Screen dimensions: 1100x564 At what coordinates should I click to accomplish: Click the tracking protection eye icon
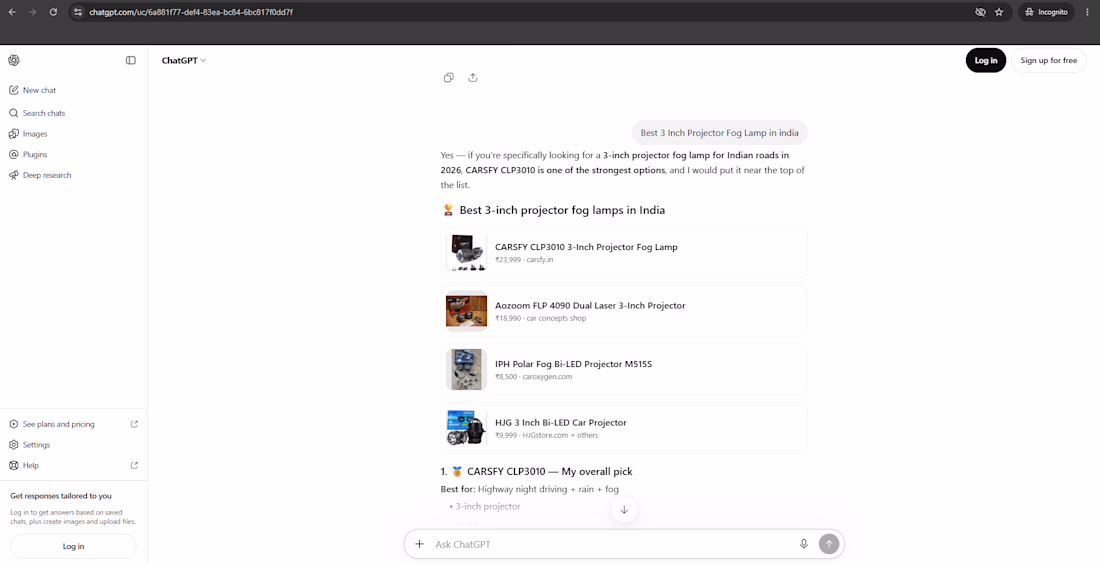pyautogui.click(x=981, y=12)
